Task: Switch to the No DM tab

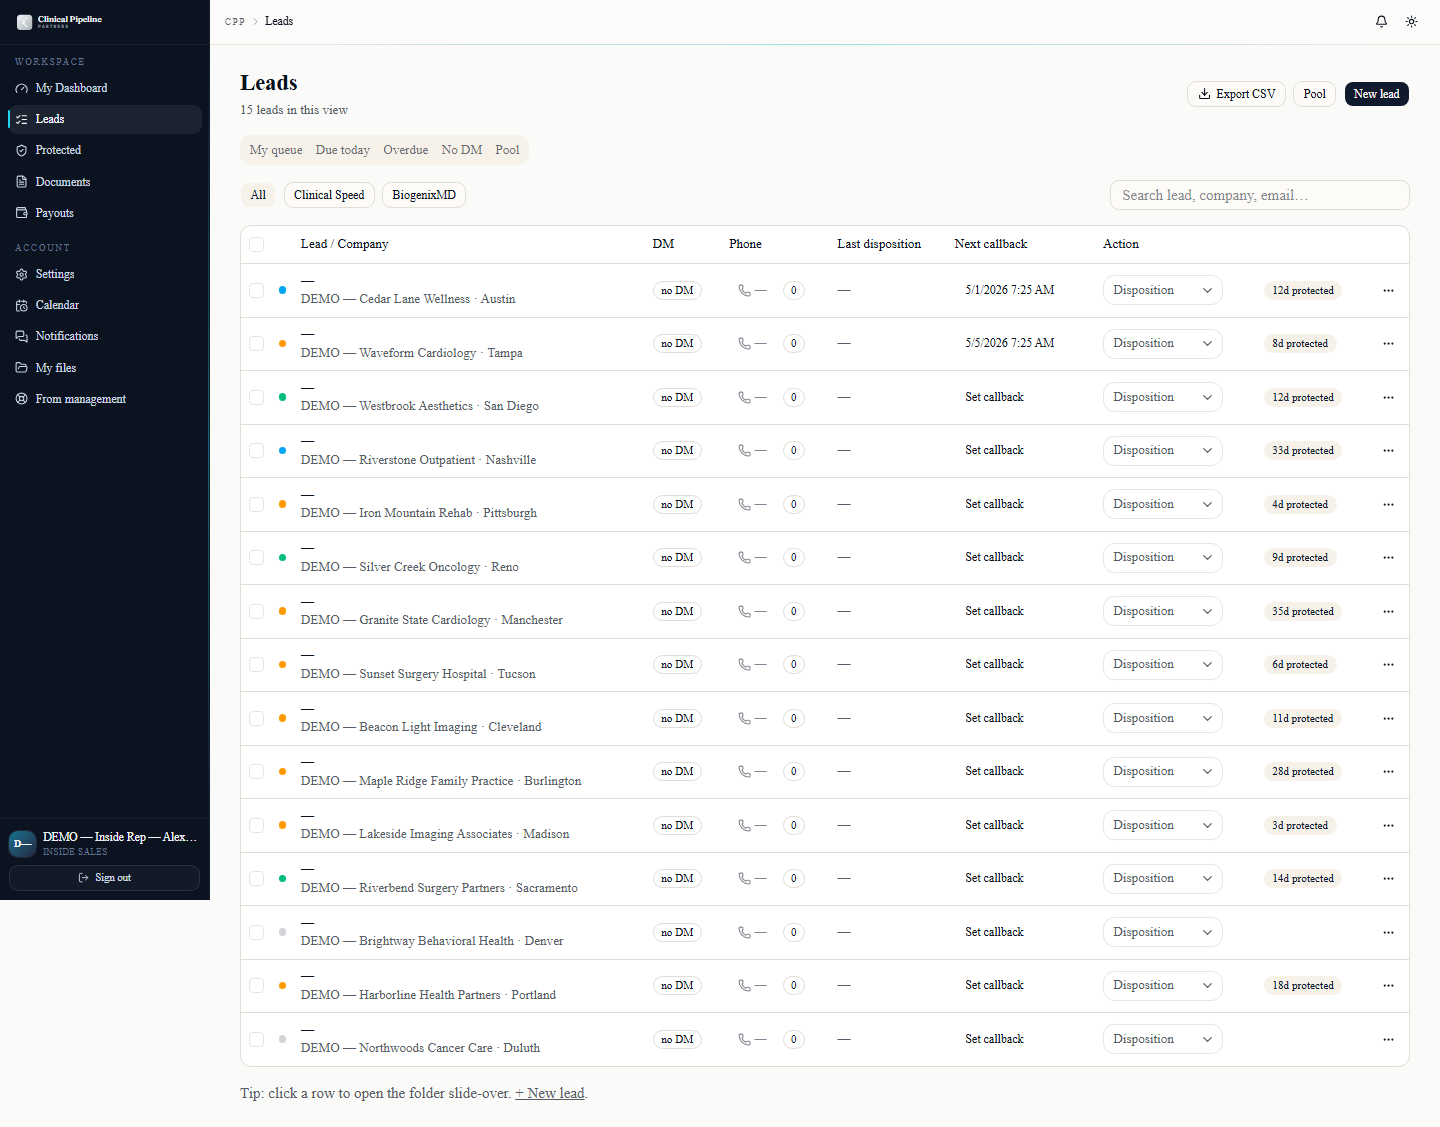Action: click(462, 150)
